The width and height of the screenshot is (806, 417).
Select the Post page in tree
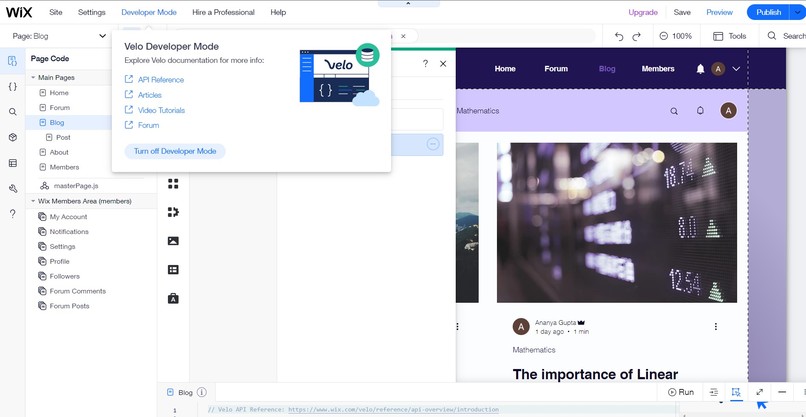63,138
